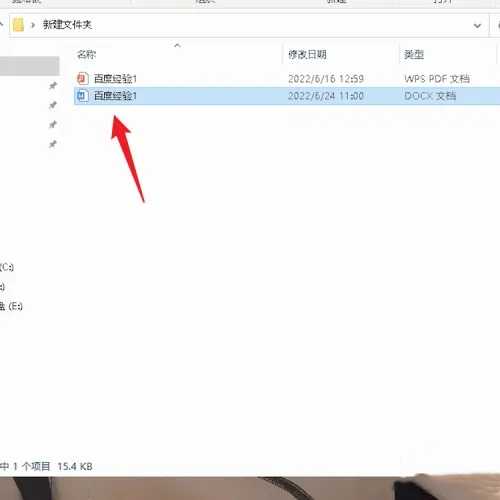The height and width of the screenshot is (500, 500).
Task: Click 新建文件夹 in the address bar
Action: (67, 25)
